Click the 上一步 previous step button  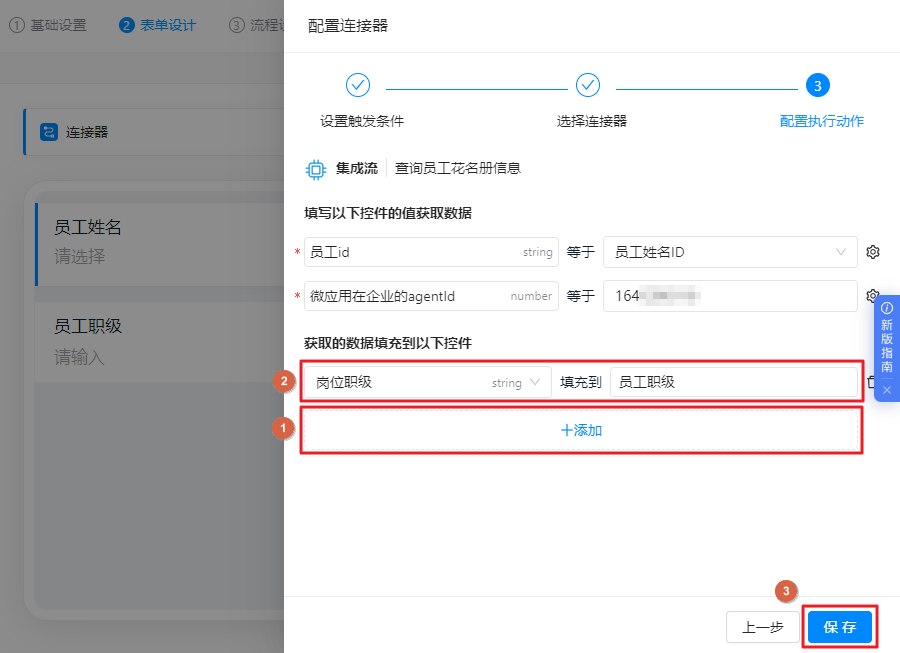pos(763,627)
